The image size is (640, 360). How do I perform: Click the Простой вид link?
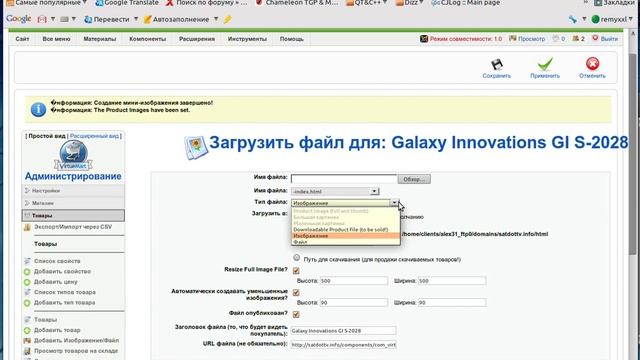47,136
